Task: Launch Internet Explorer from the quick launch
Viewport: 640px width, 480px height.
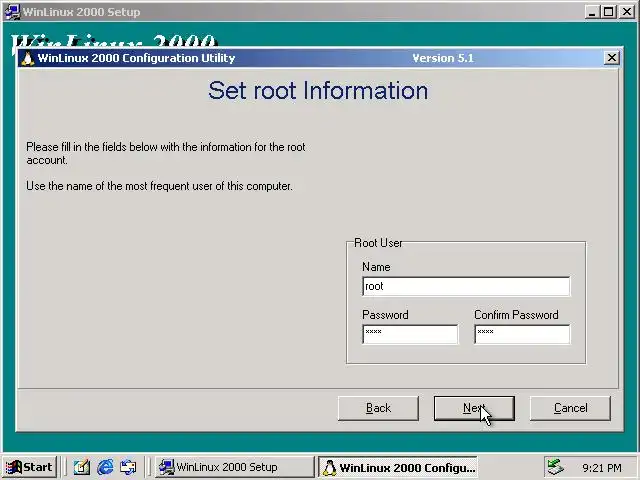Action: click(105, 467)
